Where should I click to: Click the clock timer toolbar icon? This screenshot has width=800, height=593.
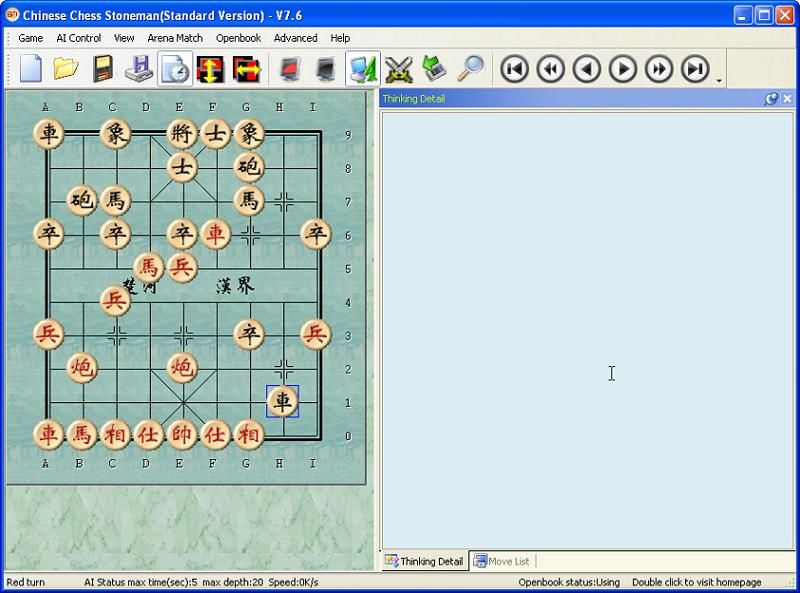pos(174,68)
